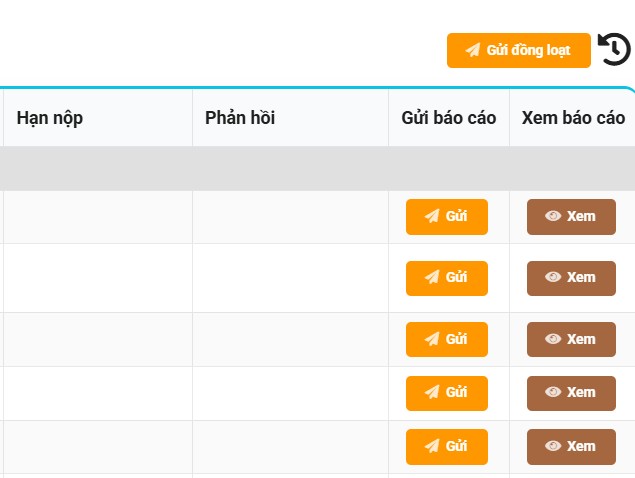The image size is (635, 478).
Task: Send the report in the fourth row
Action: pyautogui.click(x=446, y=392)
